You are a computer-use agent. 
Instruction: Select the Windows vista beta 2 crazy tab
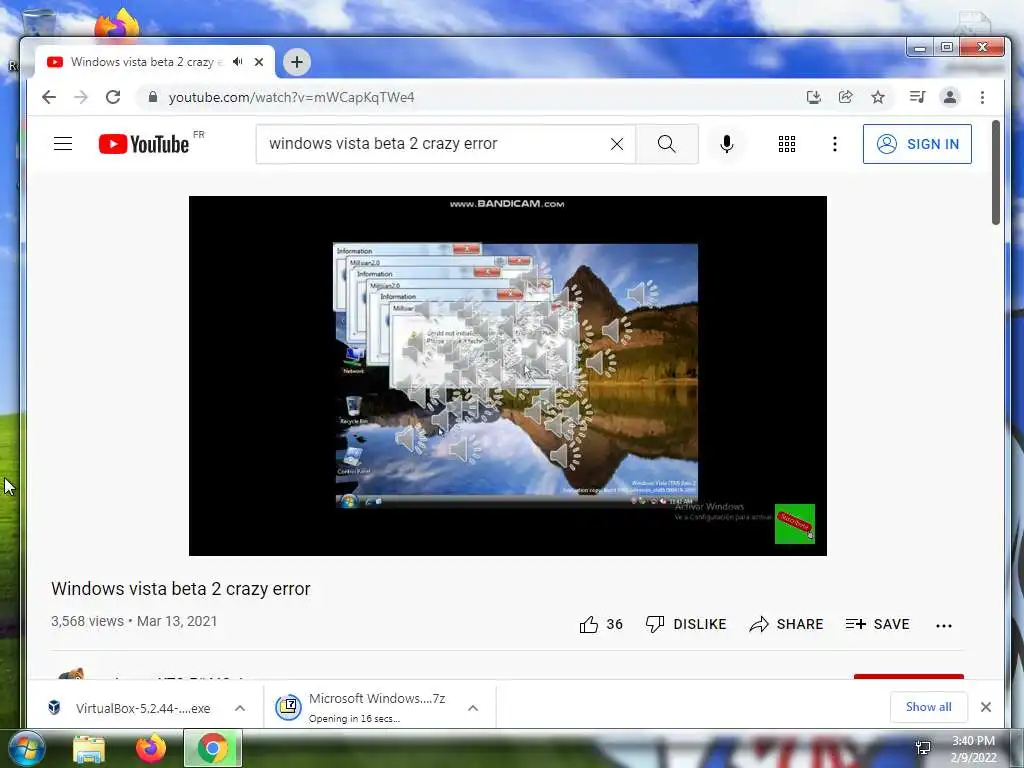[x=147, y=62]
